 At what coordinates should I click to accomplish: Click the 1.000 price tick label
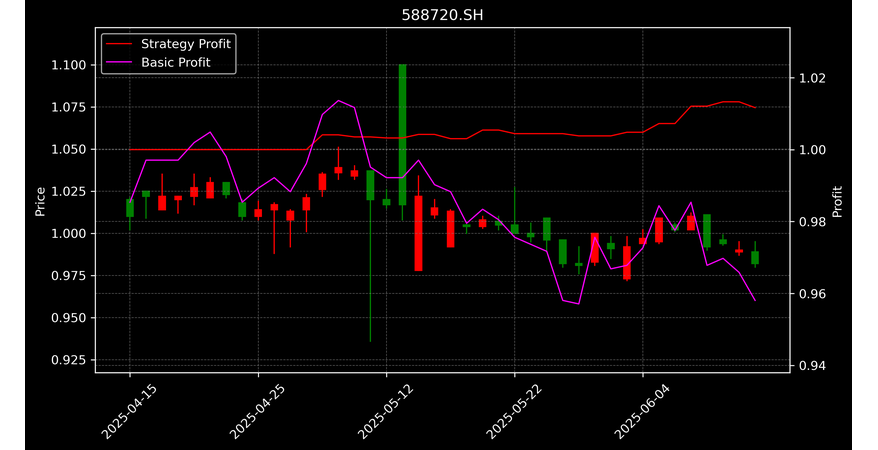point(69,233)
